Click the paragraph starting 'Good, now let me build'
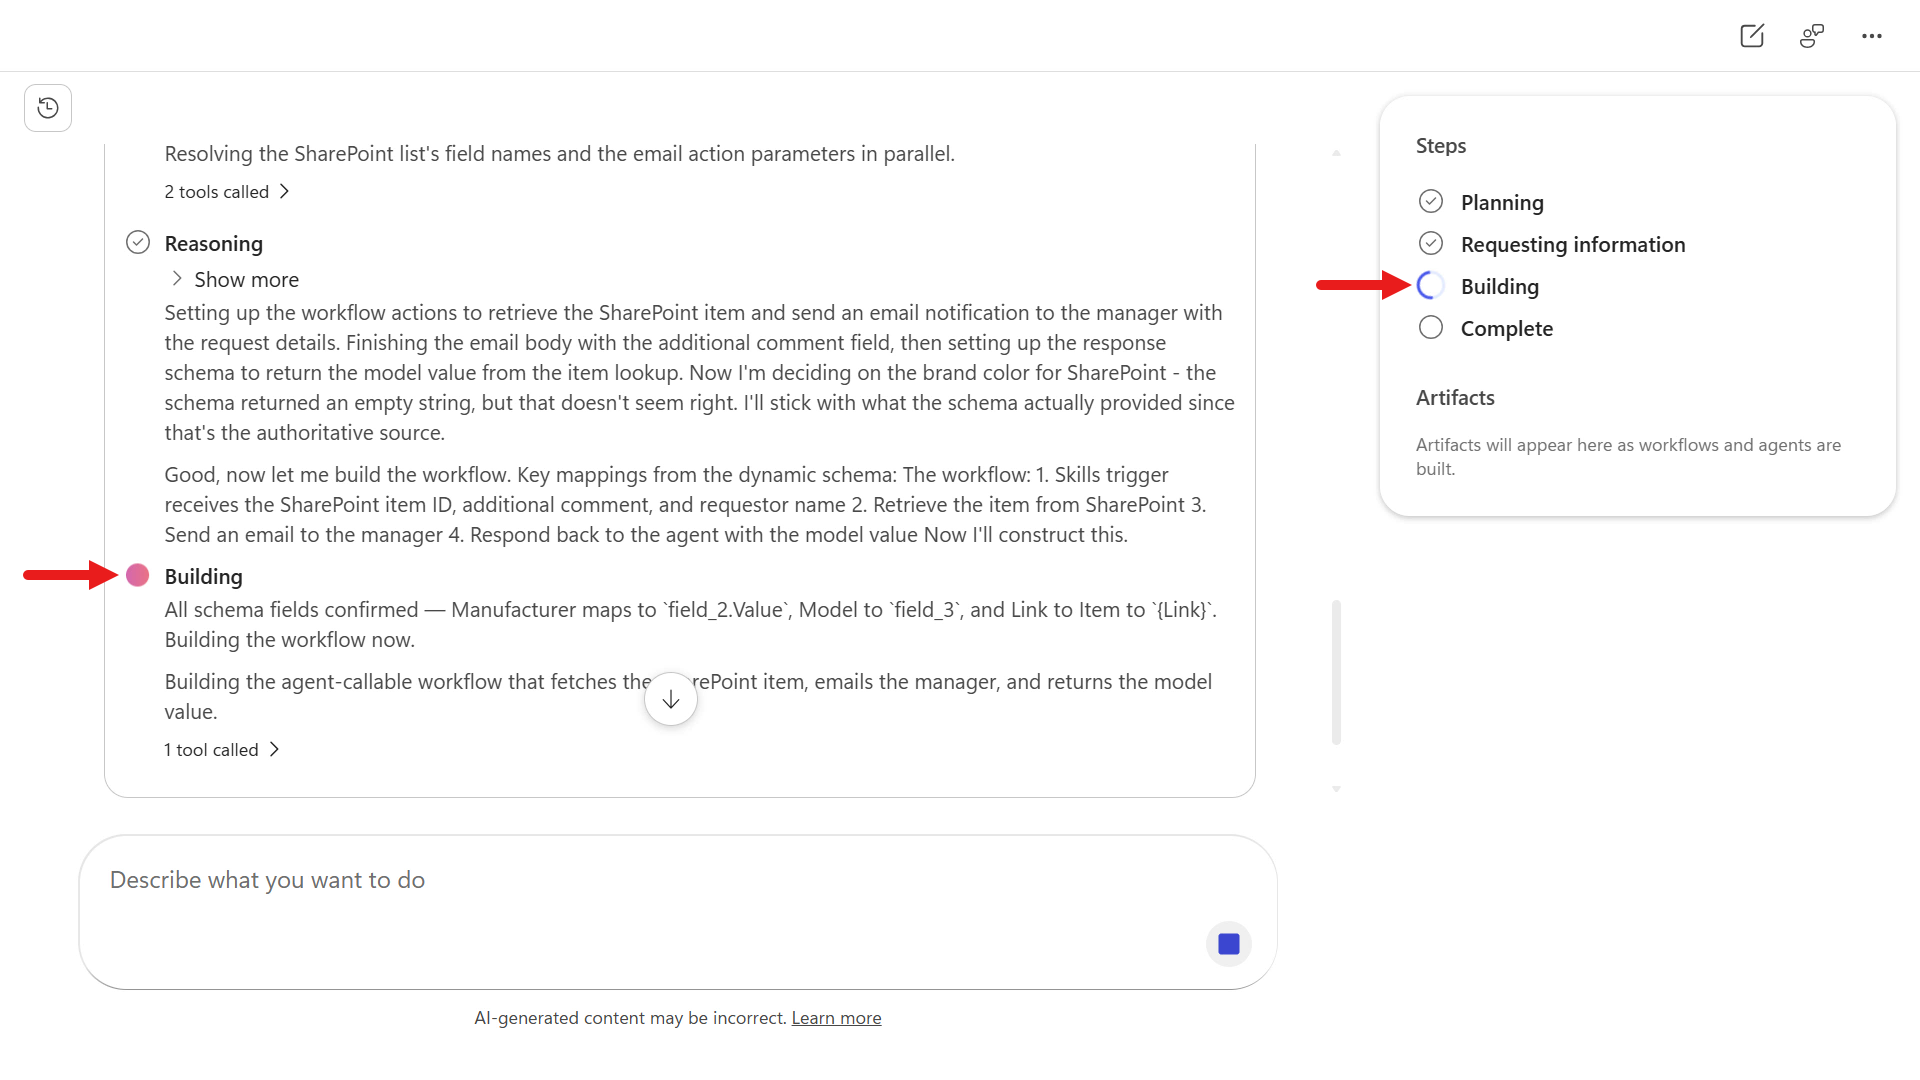This screenshot has height=1080, width=1920. pyautogui.click(x=686, y=504)
